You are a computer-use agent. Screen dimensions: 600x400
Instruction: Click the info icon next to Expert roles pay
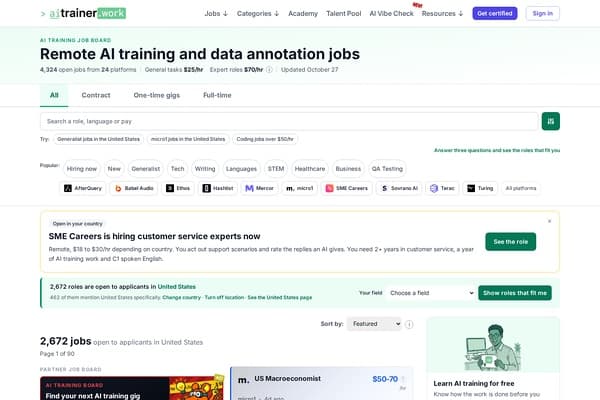pos(269,70)
